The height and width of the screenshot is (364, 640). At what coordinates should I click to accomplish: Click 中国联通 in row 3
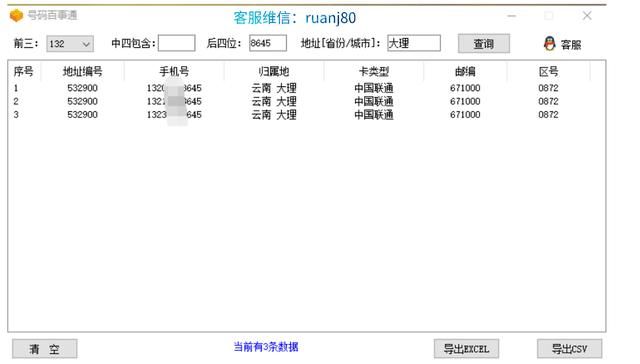(x=374, y=115)
